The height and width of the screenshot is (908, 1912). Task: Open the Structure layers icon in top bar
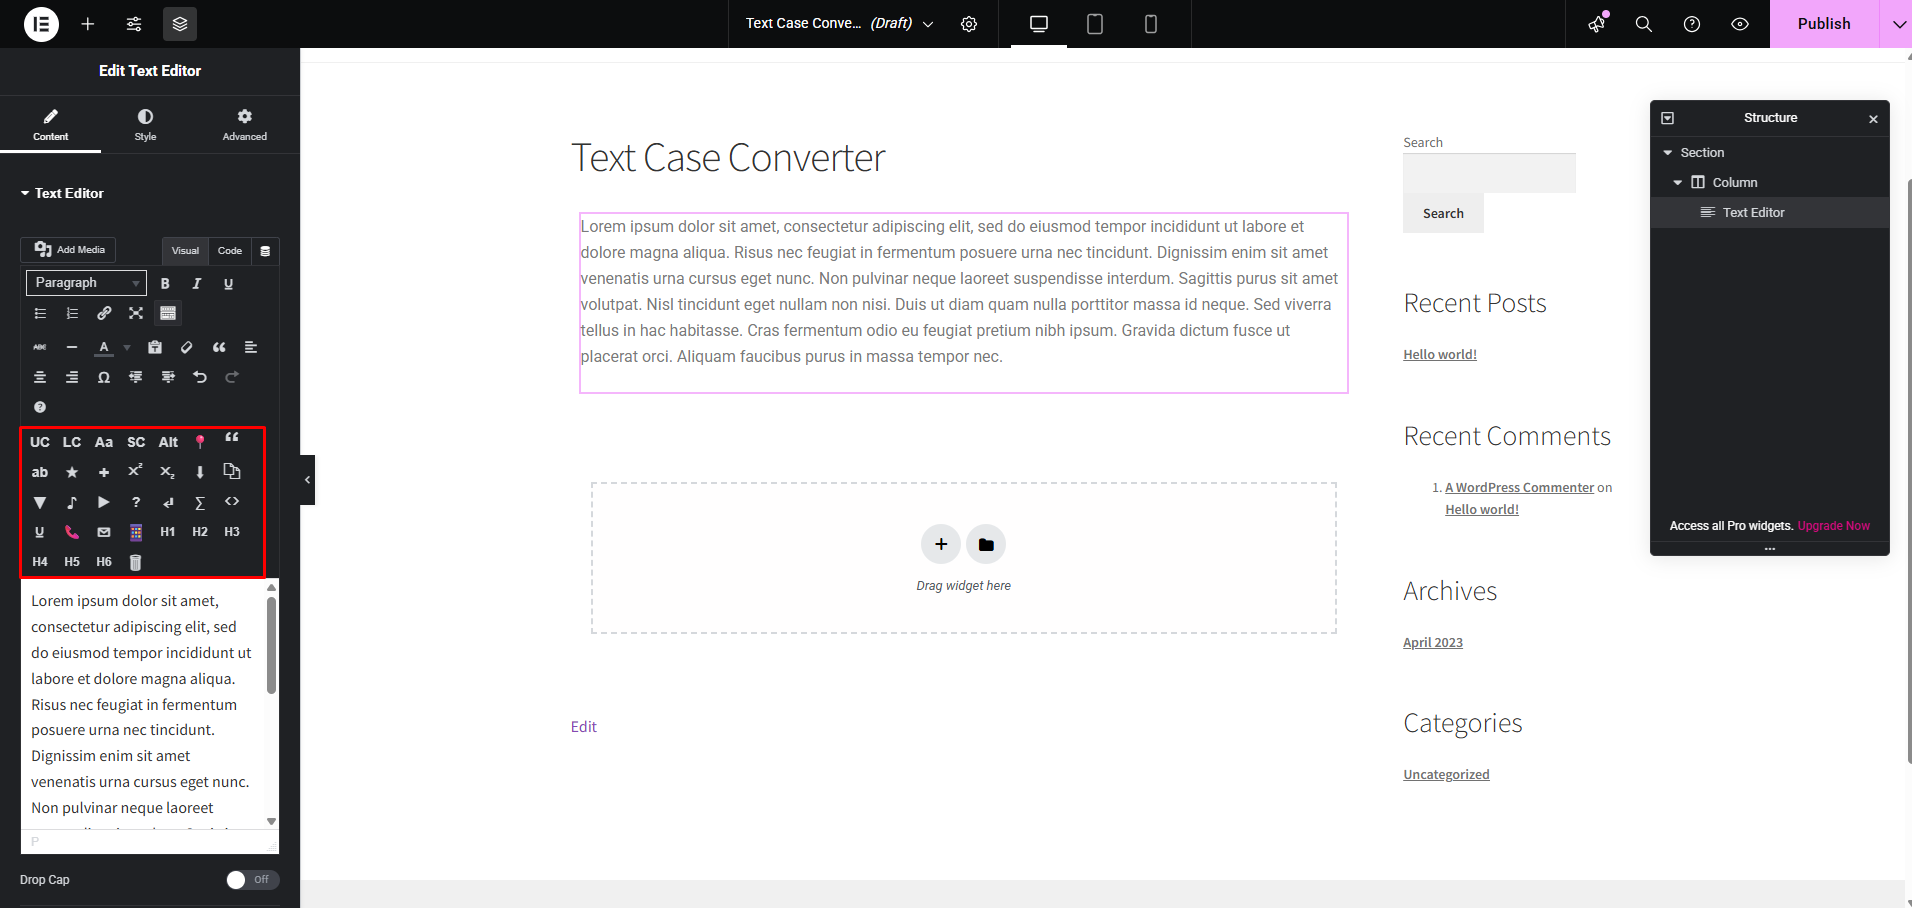click(x=180, y=24)
